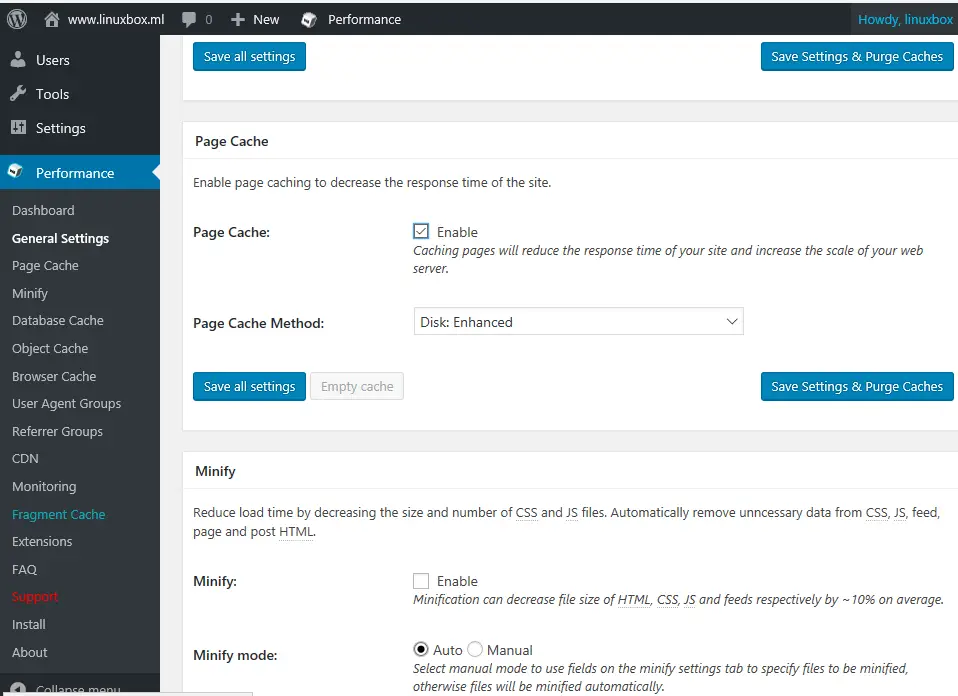
Task: Open the Object Cache settings page
Action: 50,348
